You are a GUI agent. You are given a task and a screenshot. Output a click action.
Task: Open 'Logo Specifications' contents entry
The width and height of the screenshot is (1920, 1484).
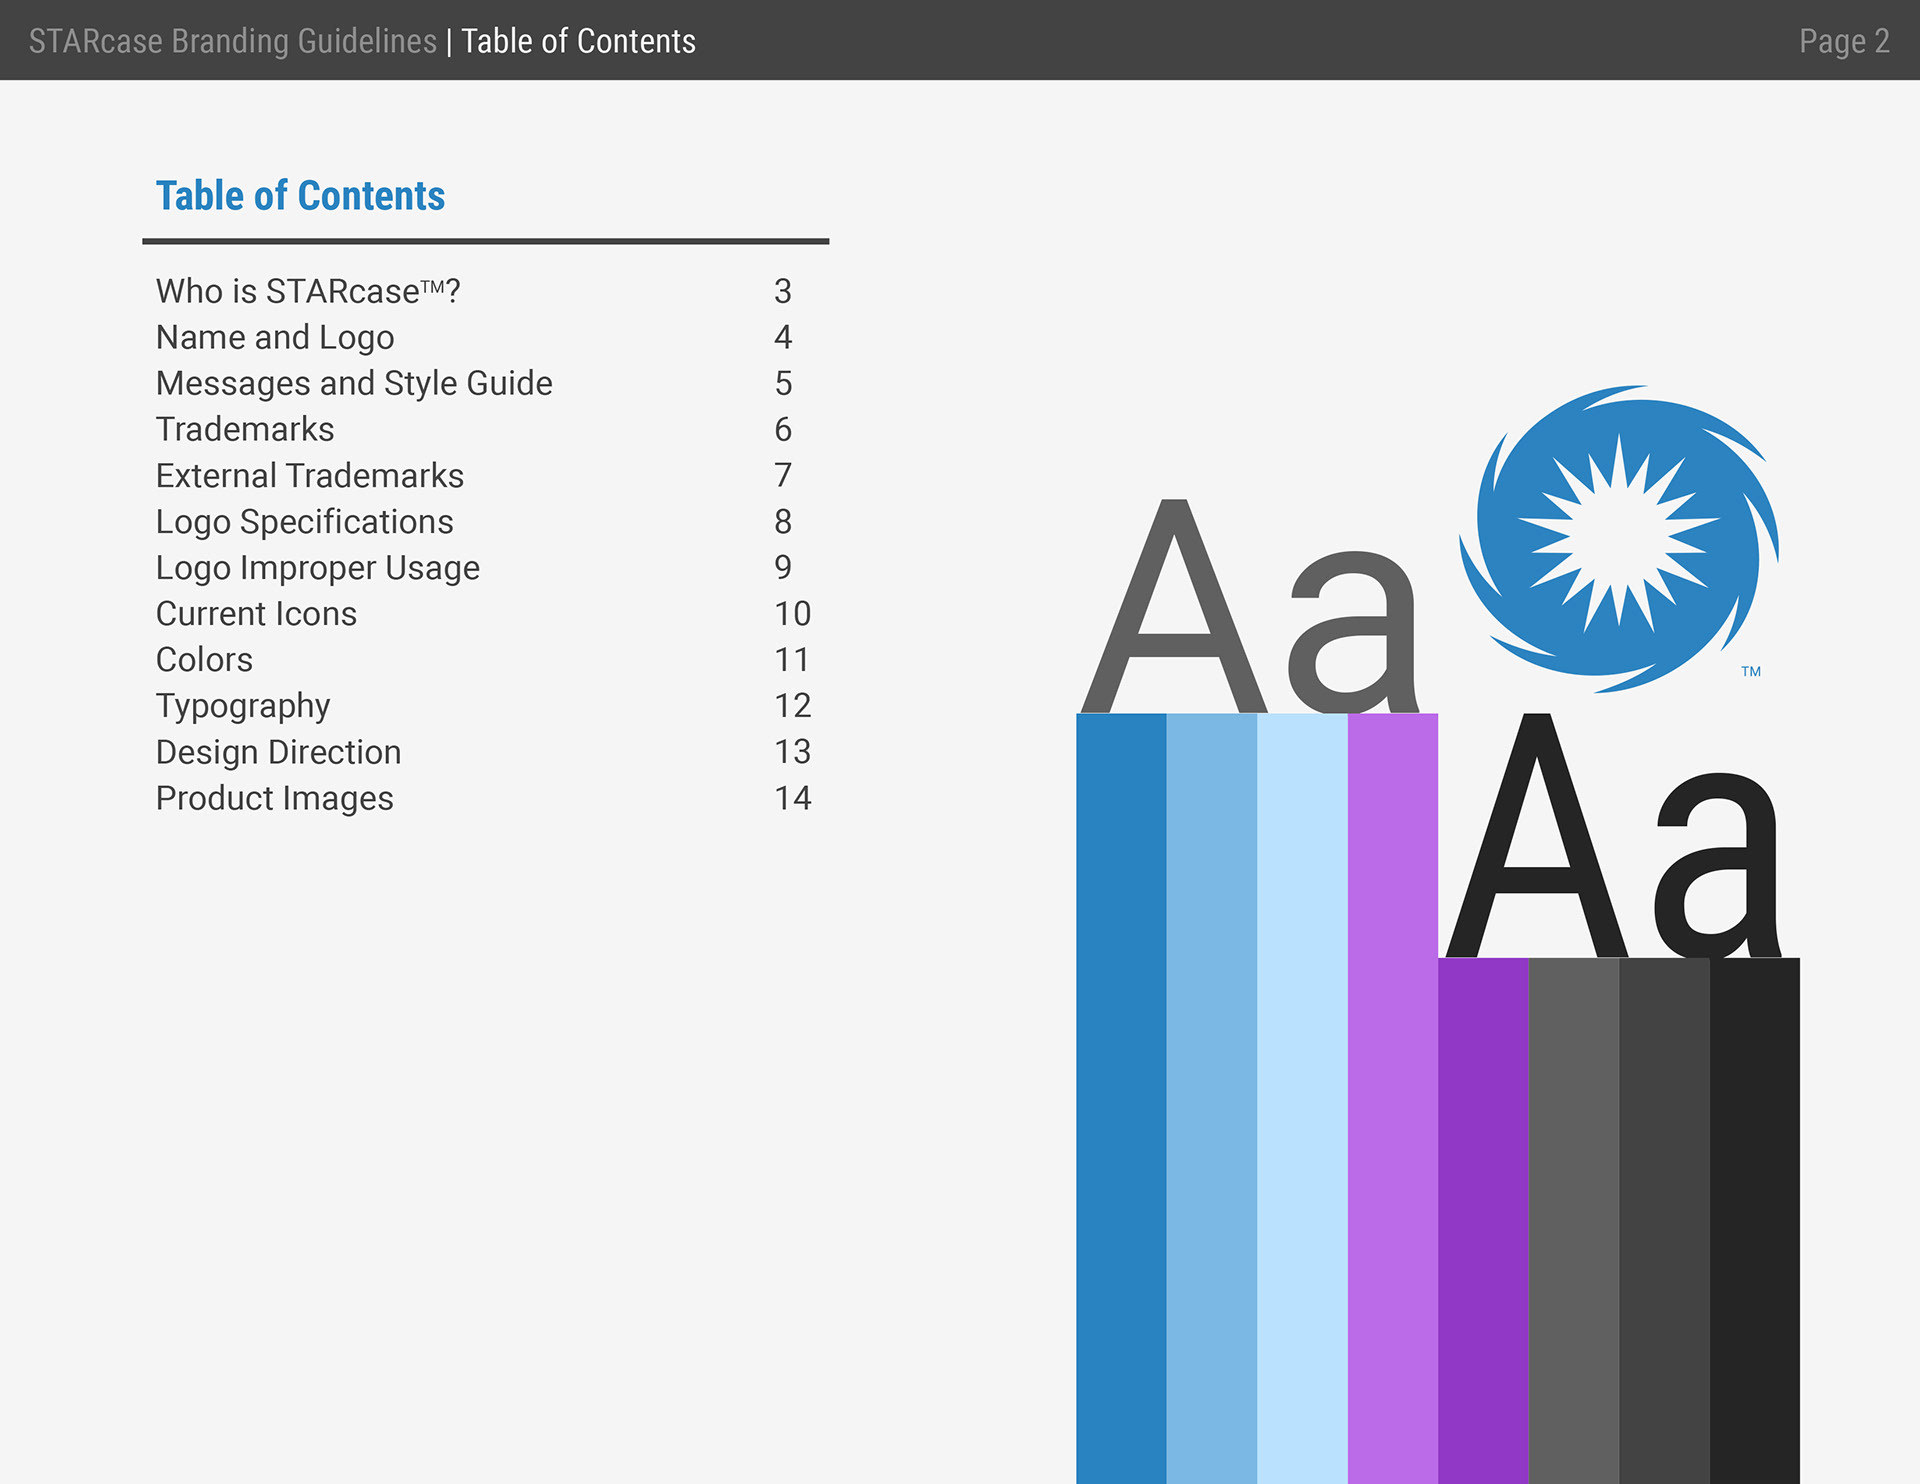pyautogui.click(x=304, y=521)
